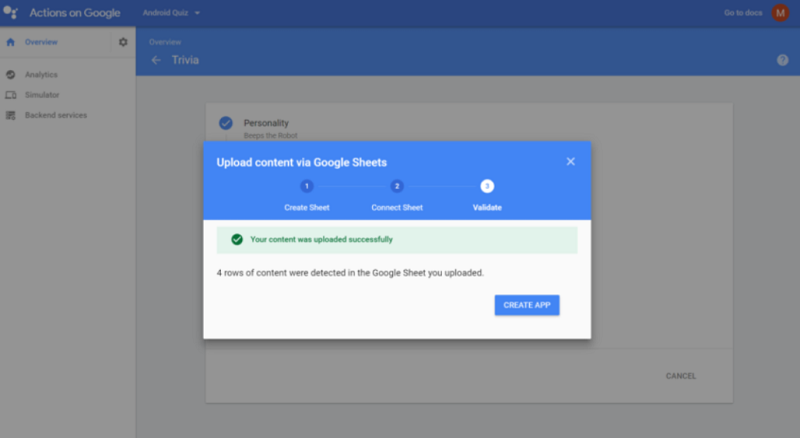
Task: Open the Go to docs link
Action: point(743,13)
